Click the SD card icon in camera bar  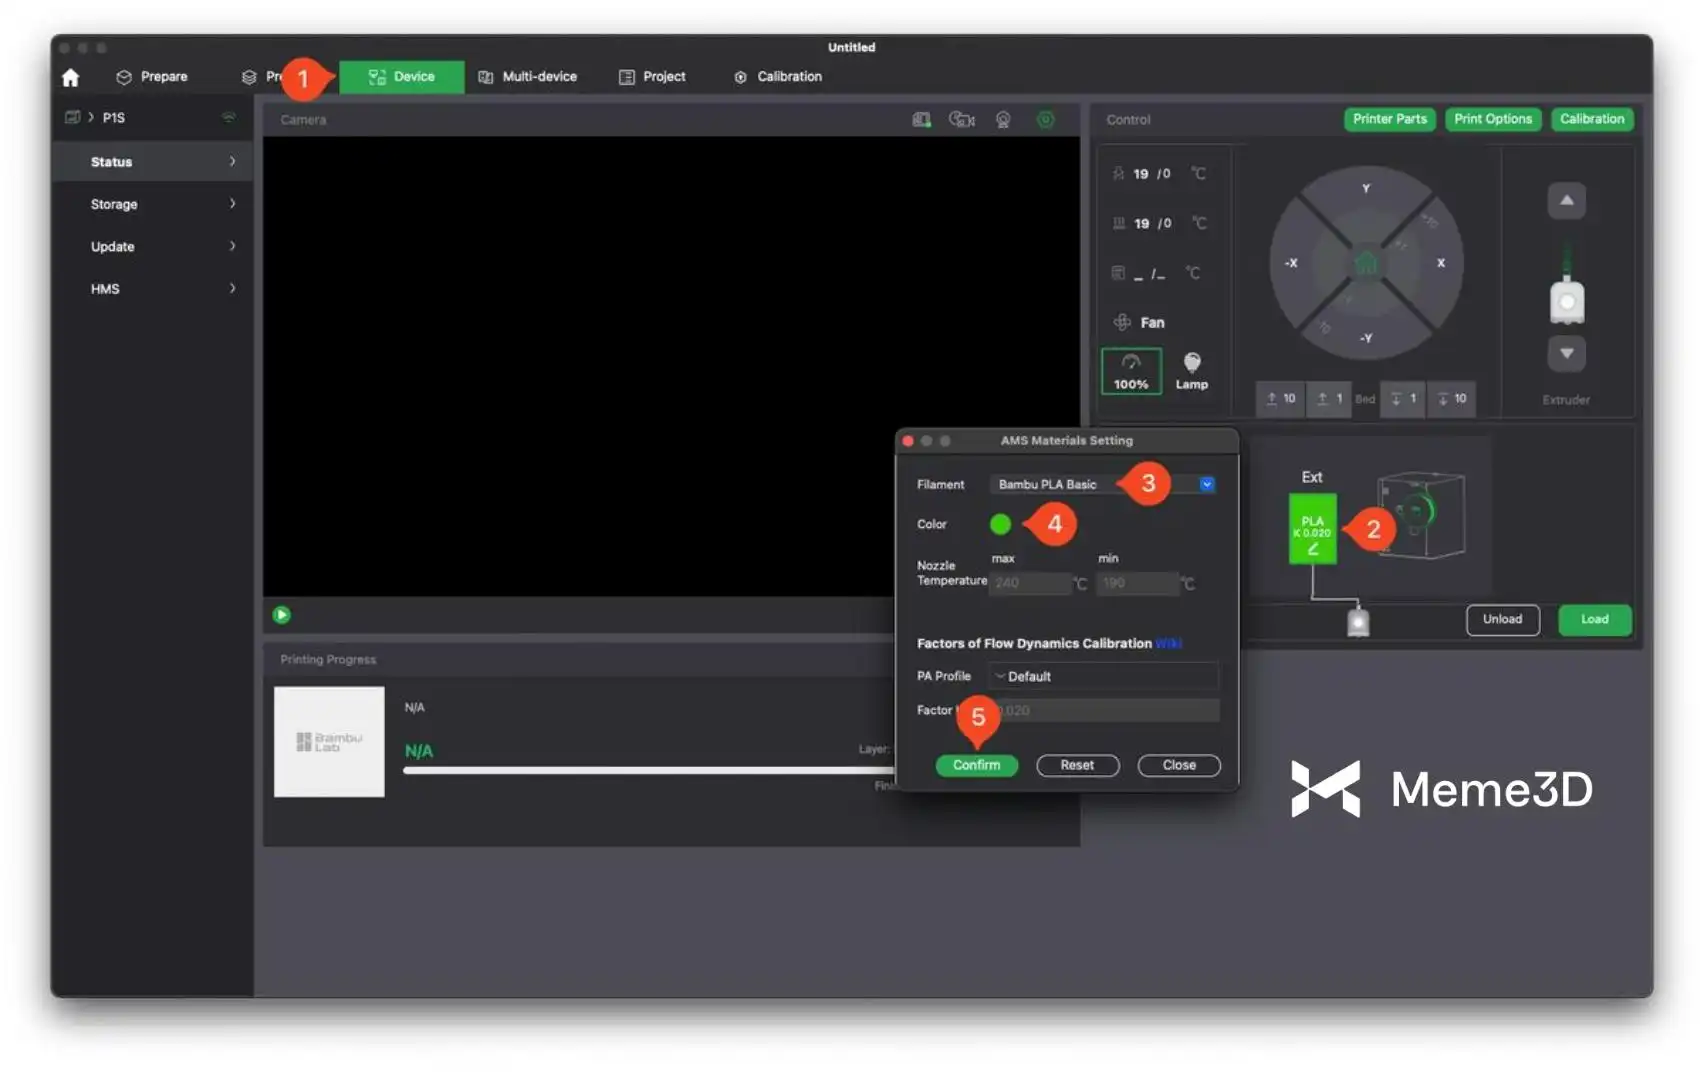921,120
